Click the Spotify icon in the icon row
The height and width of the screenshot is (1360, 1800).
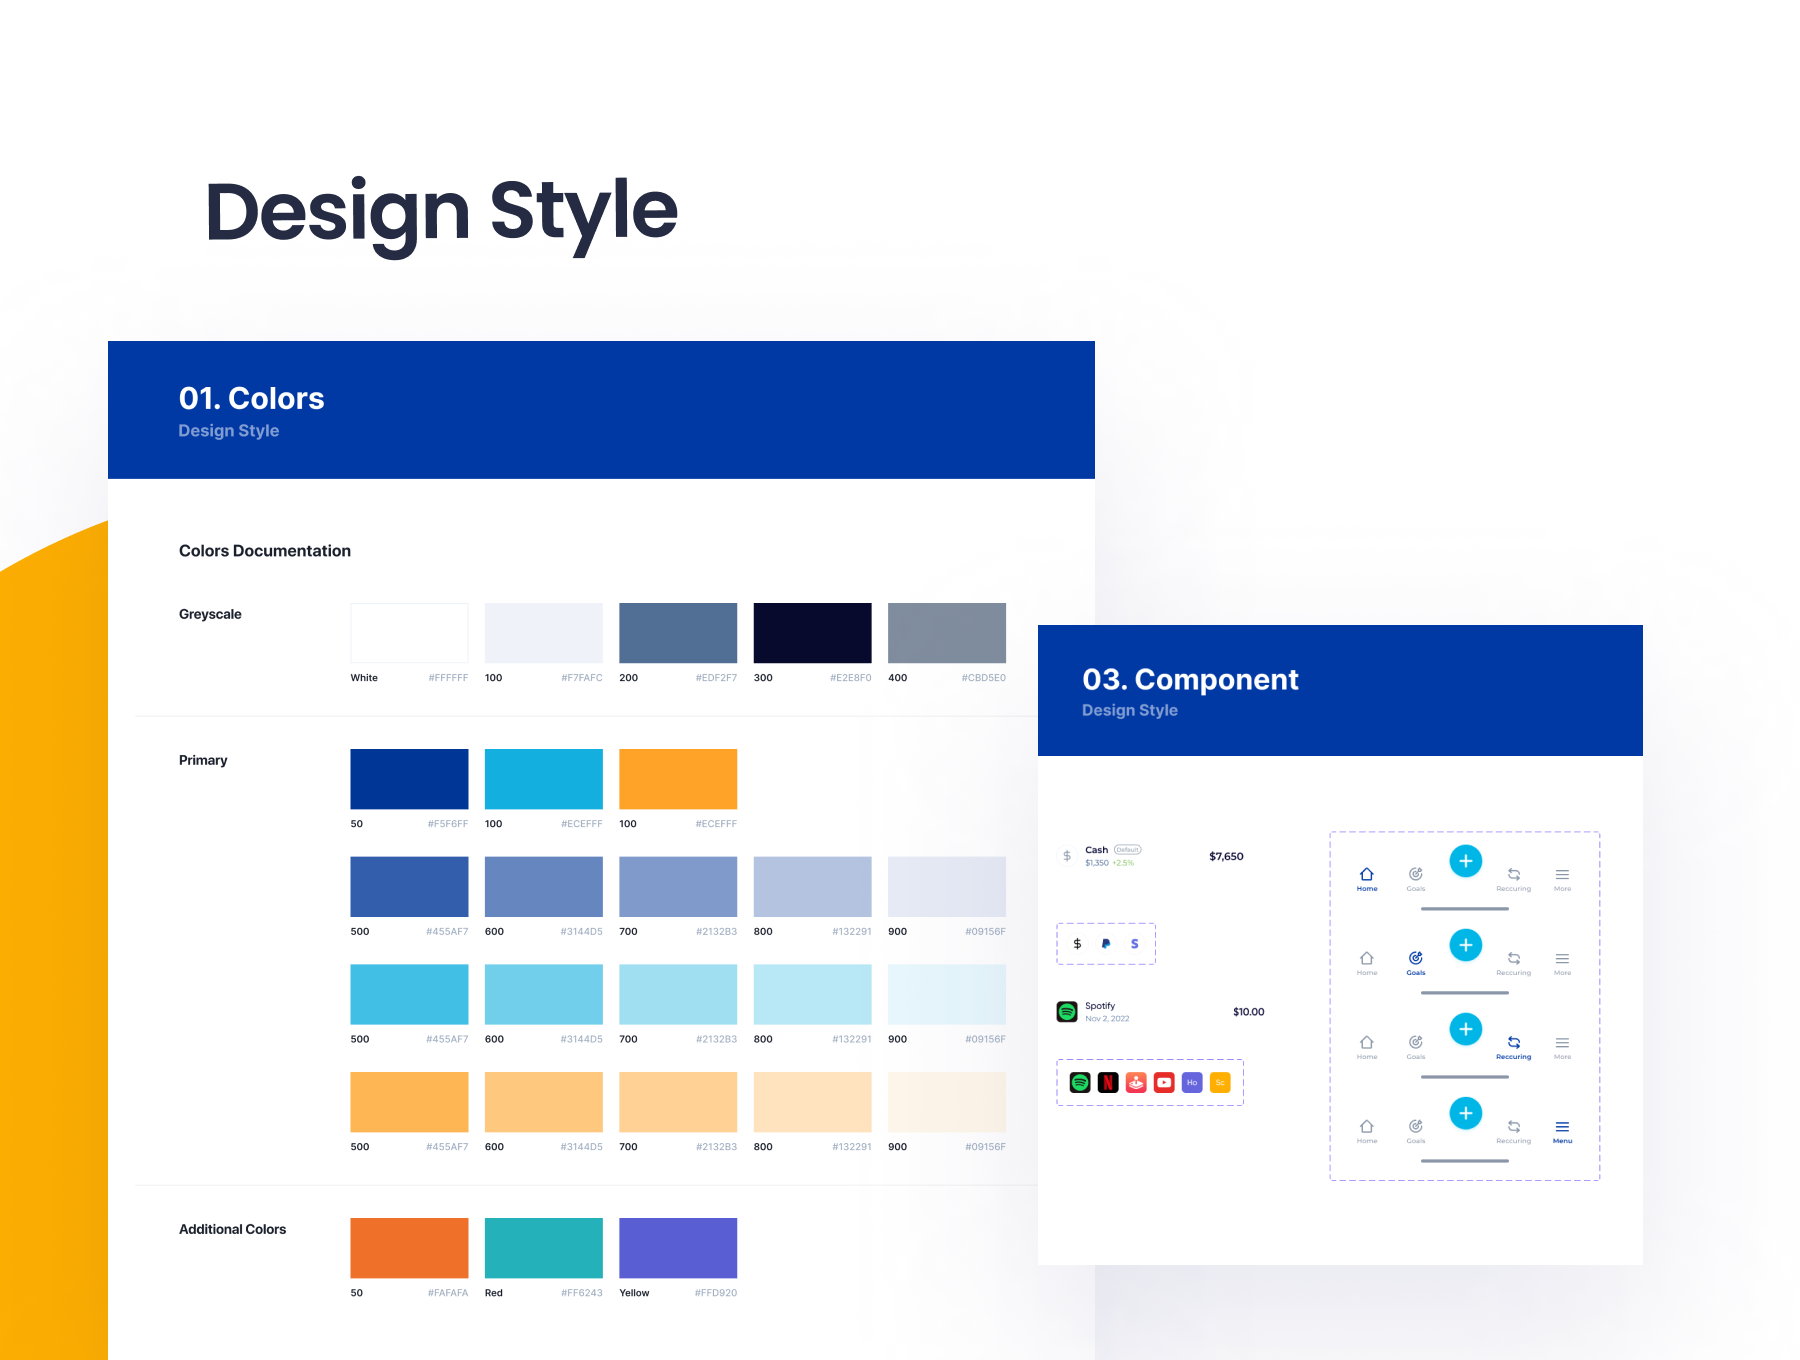(x=1080, y=1082)
